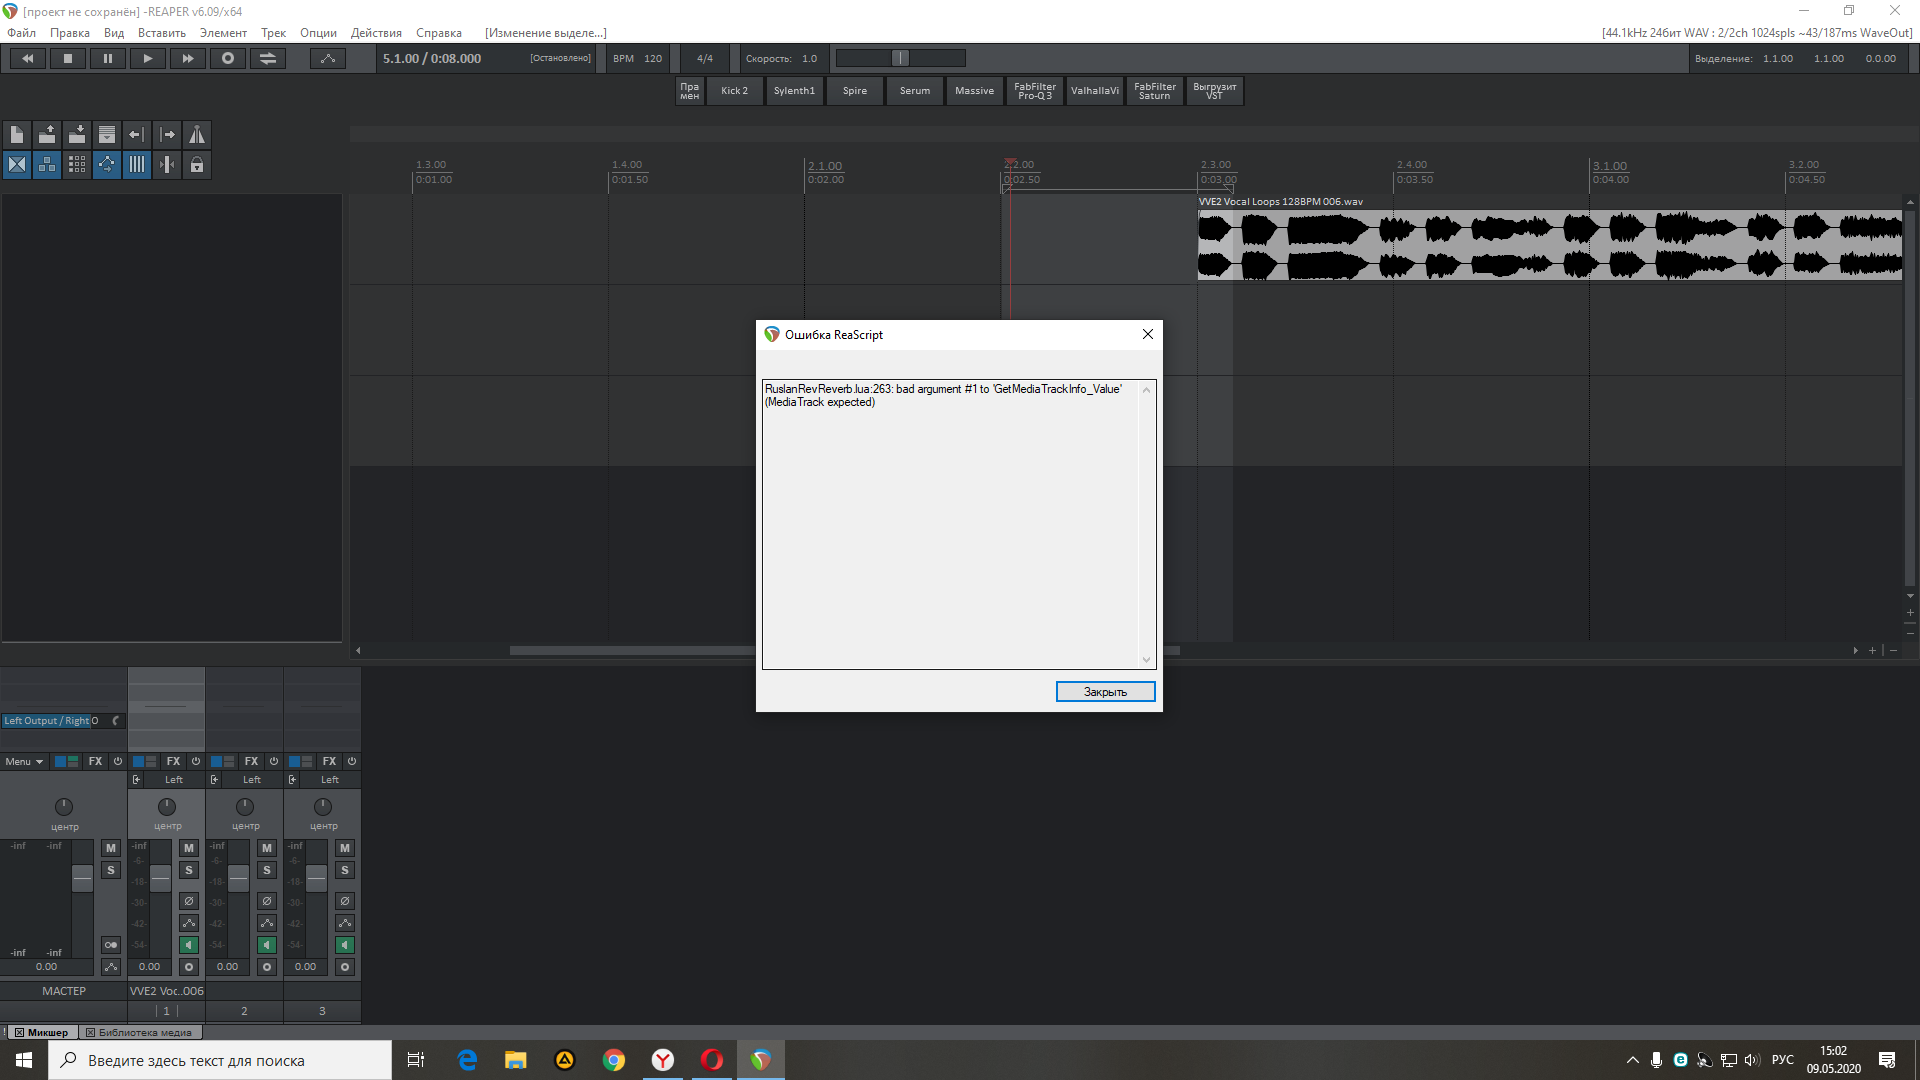Click the BPM 120 tempo field

pos(639,59)
